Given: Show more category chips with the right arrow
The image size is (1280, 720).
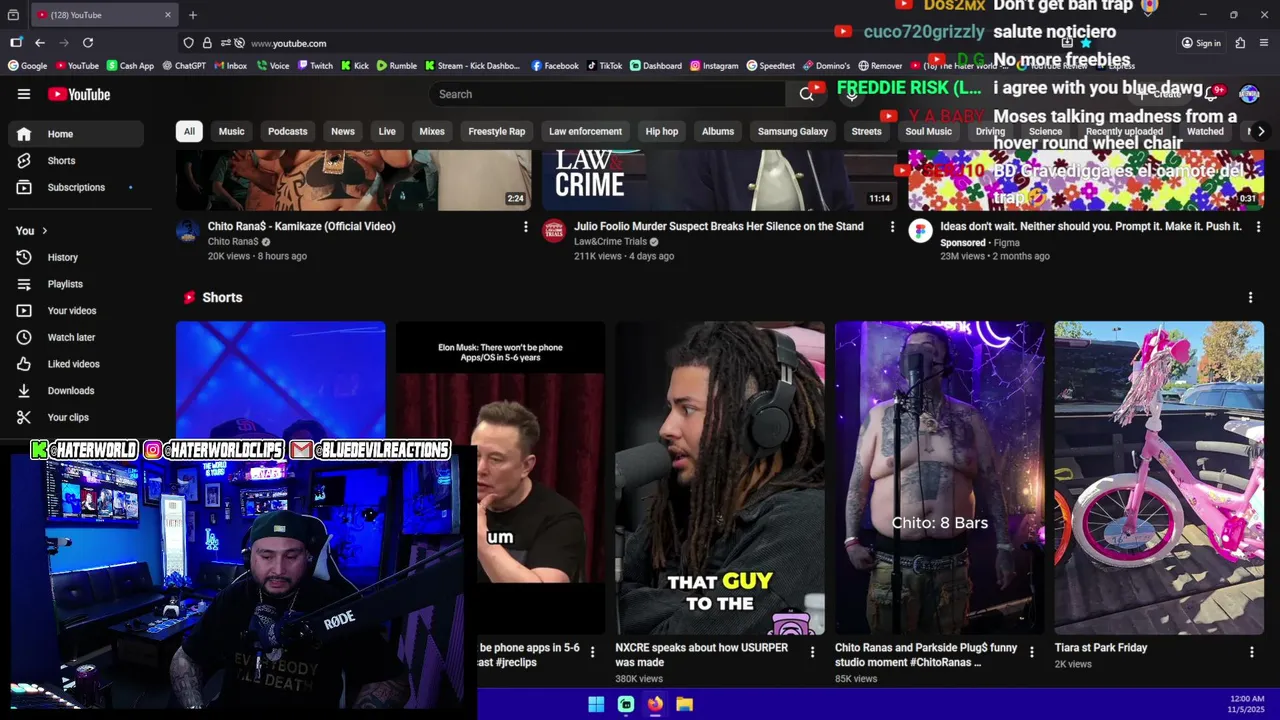Looking at the screenshot, I should pos(1261,131).
